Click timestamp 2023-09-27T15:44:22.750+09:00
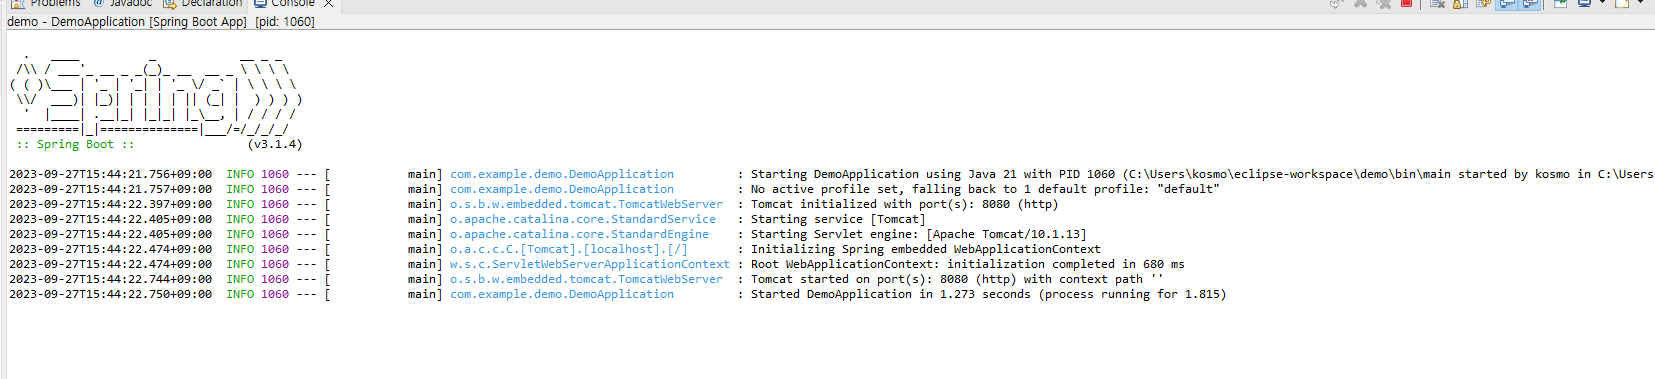1655x379 pixels. pos(111,294)
